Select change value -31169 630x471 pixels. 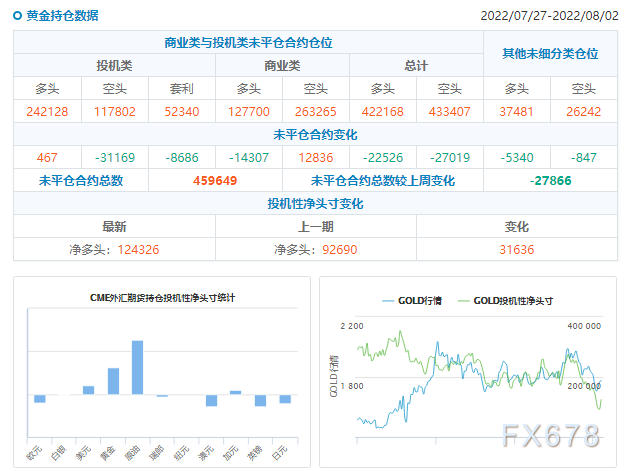(115, 158)
